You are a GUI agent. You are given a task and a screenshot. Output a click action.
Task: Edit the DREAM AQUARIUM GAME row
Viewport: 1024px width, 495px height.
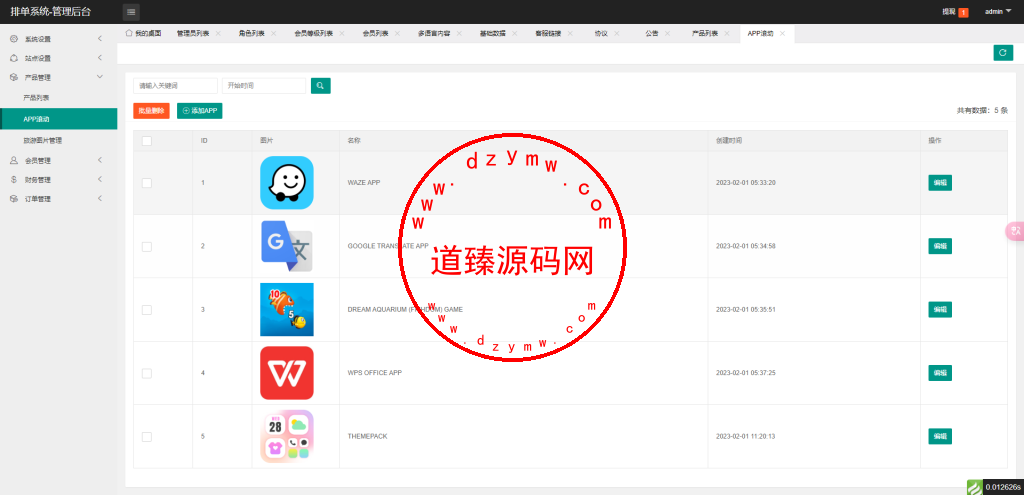pos(940,310)
